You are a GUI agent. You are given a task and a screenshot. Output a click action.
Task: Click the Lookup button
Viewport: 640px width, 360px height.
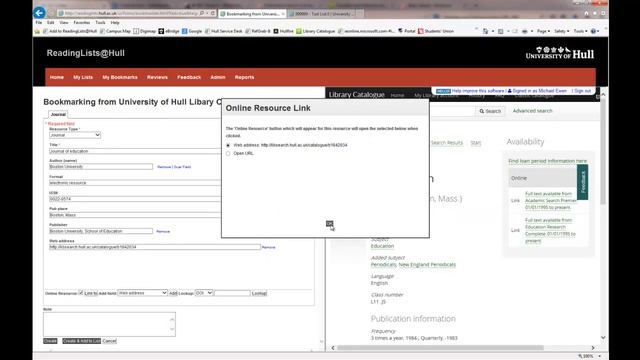tap(259, 293)
